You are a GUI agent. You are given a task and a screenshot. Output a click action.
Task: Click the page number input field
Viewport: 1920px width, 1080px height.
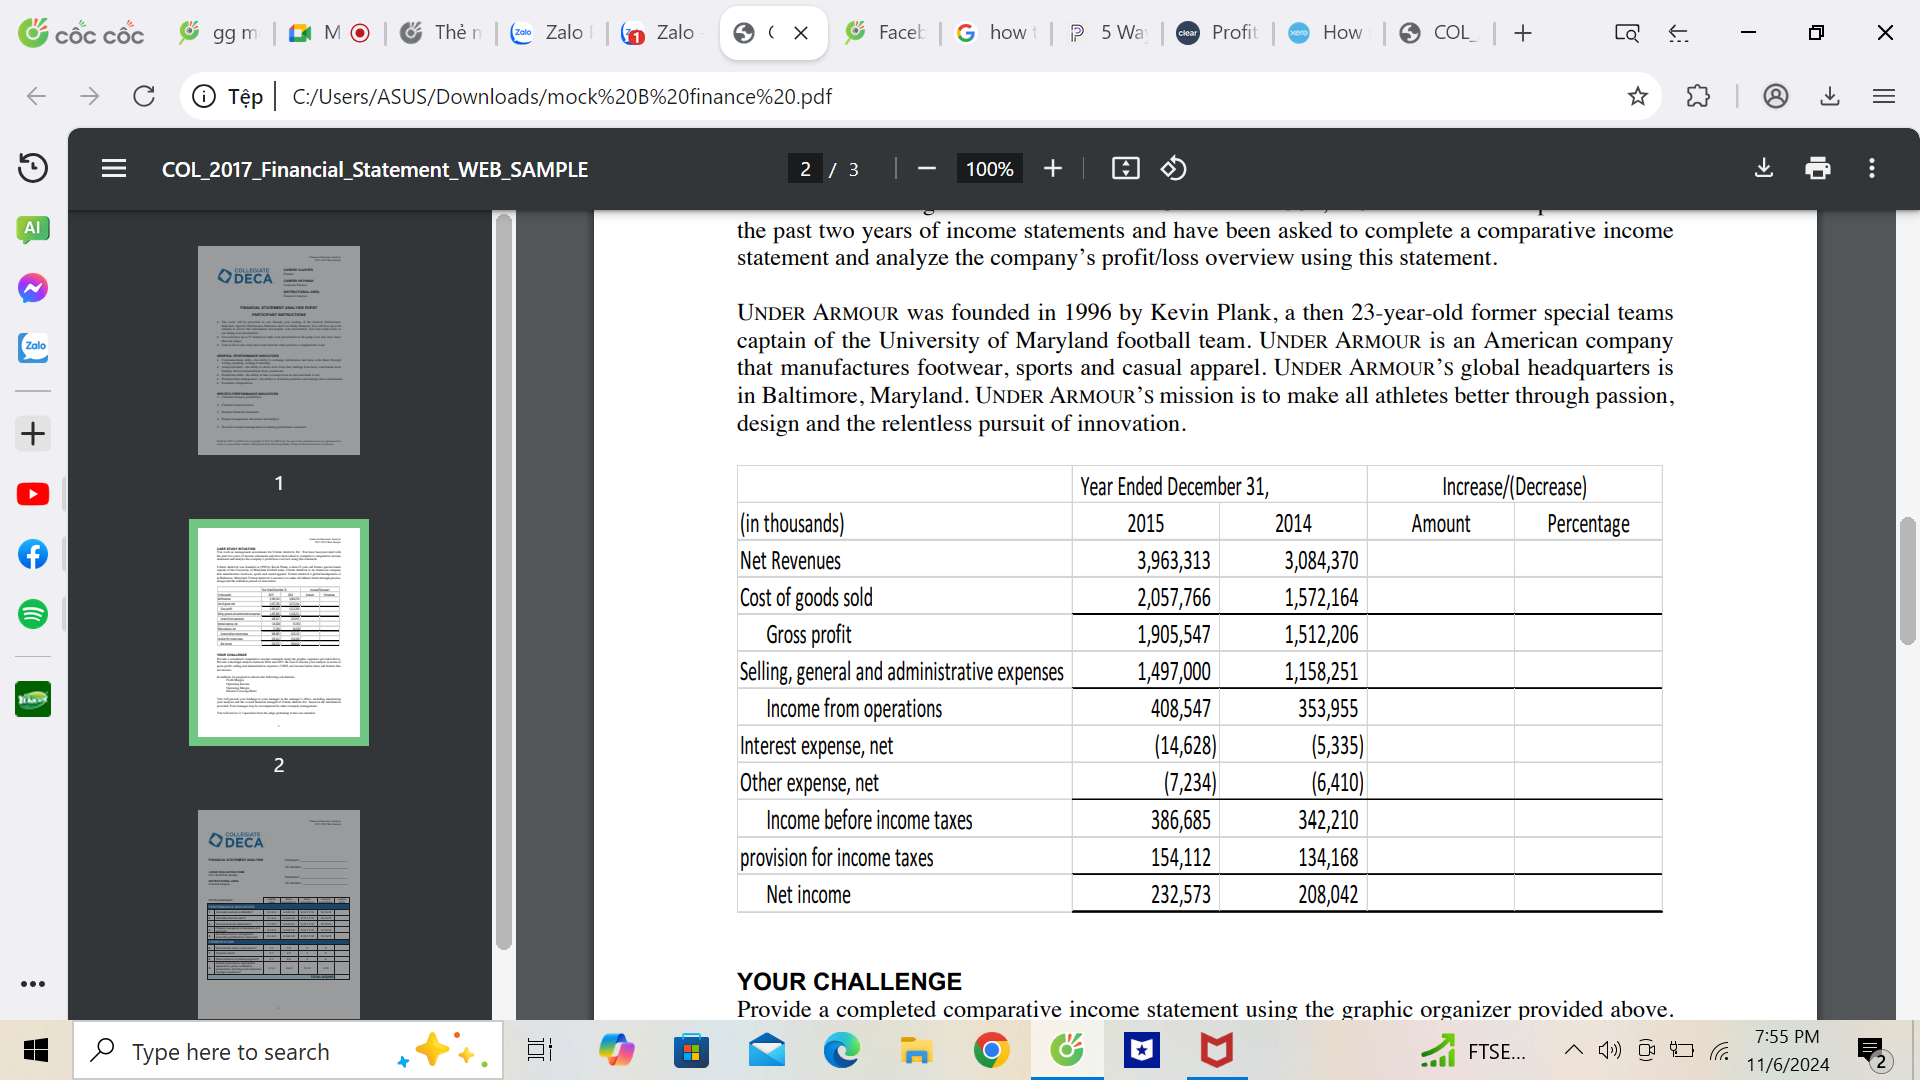point(805,169)
